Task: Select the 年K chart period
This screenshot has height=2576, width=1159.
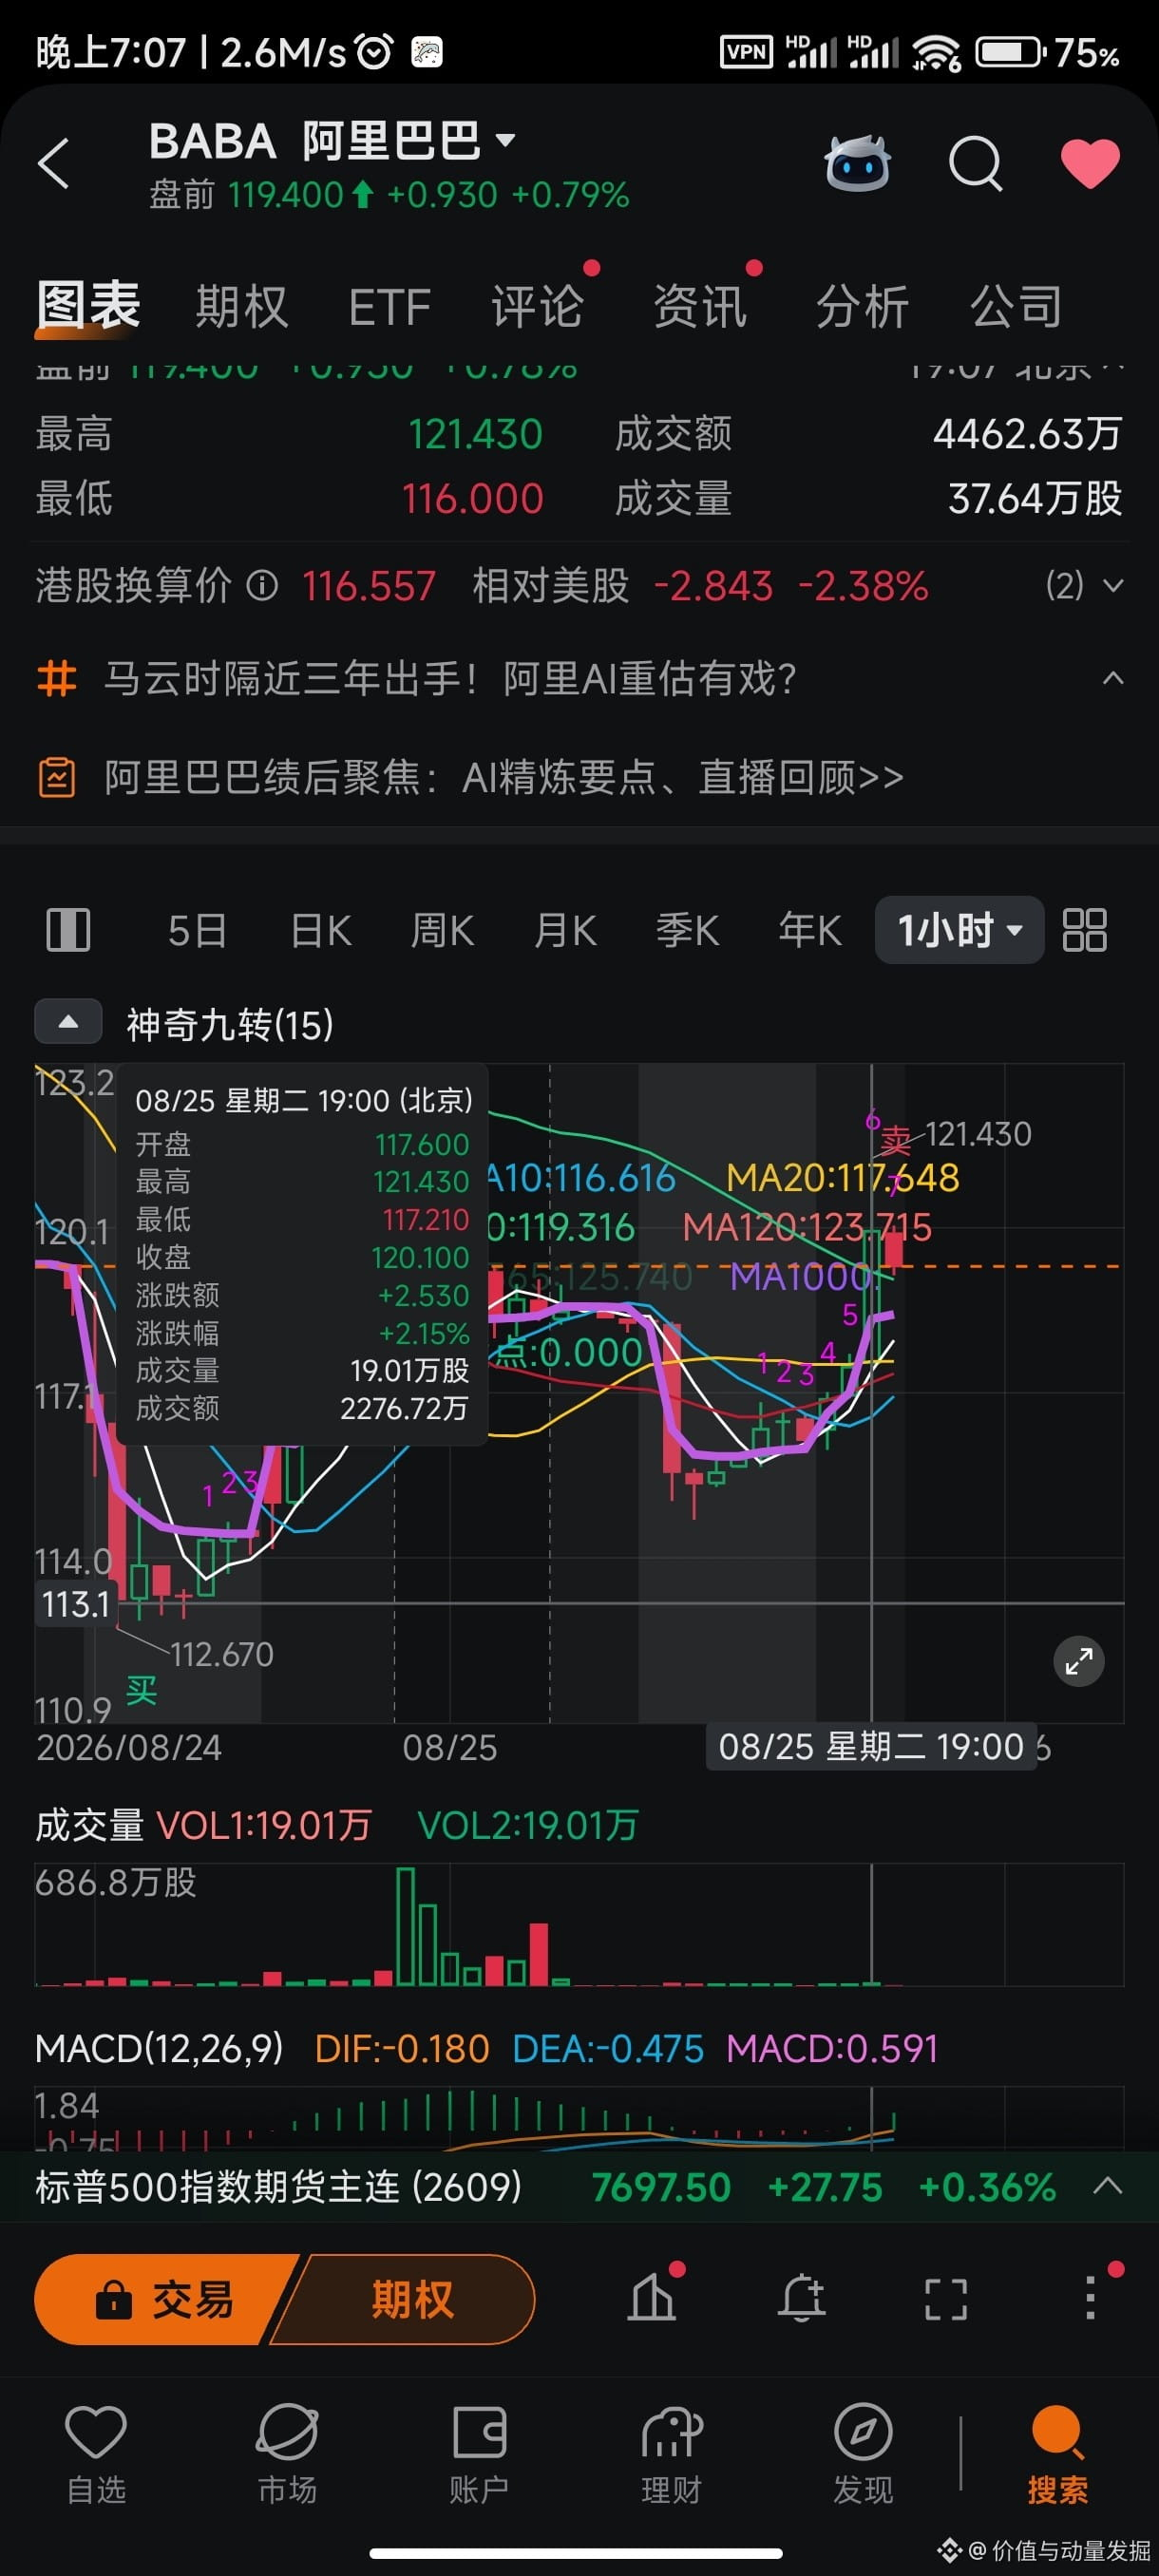Action: point(811,931)
